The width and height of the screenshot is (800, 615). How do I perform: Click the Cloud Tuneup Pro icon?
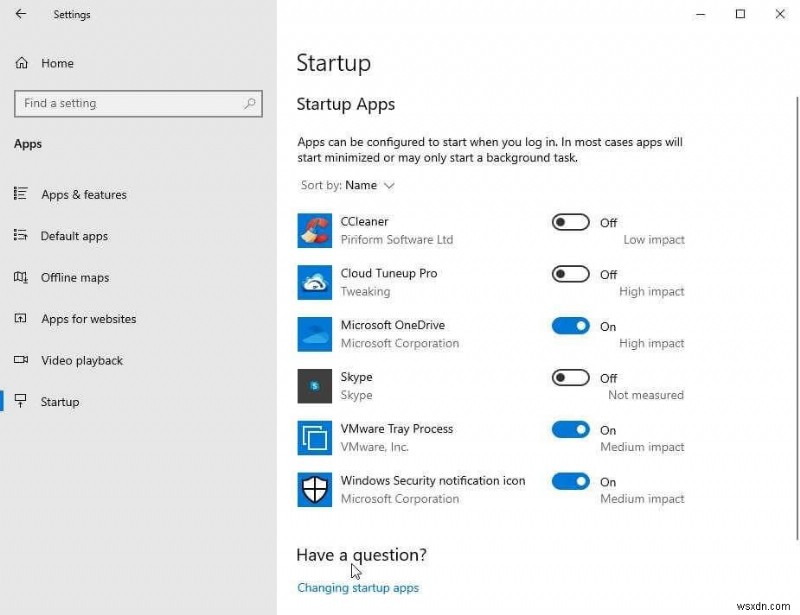click(314, 282)
